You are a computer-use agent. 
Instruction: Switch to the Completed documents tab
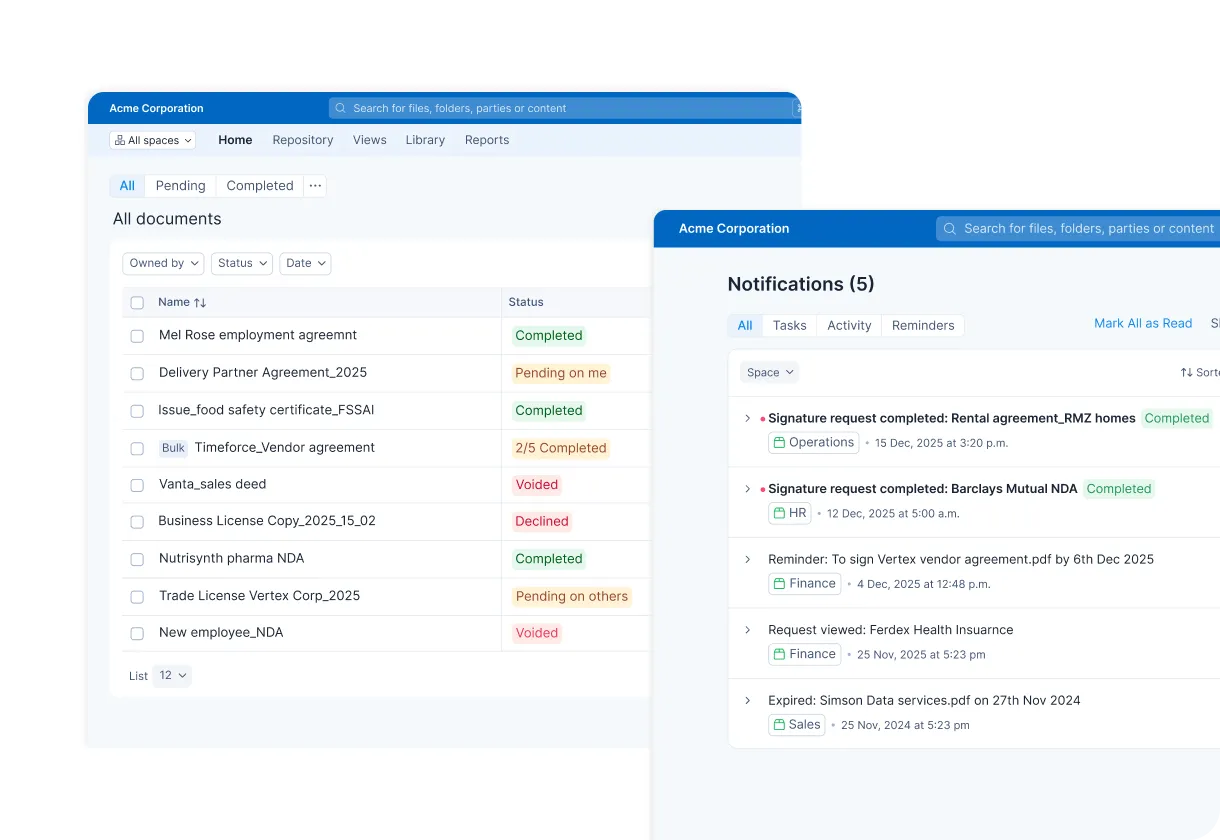coord(260,186)
